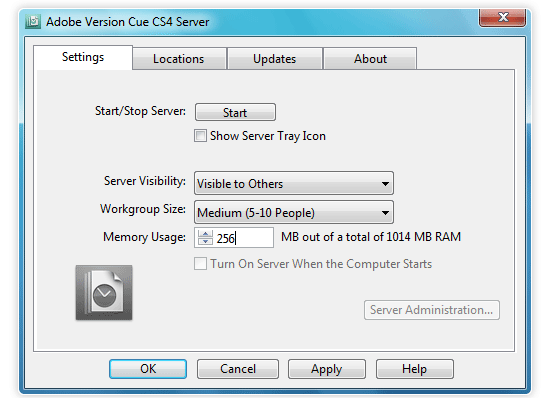Close the Adobe Version Cue CS4 Server dialog
Screen dimensions: 550x398
click(x=502, y=17)
